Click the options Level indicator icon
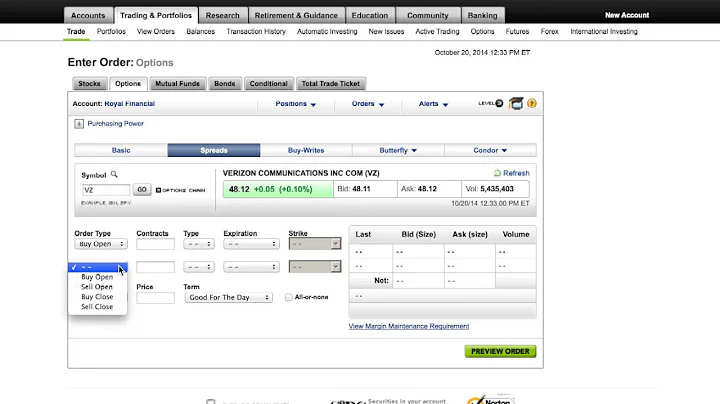This screenshot has height=404, width=720. point(491,103)
